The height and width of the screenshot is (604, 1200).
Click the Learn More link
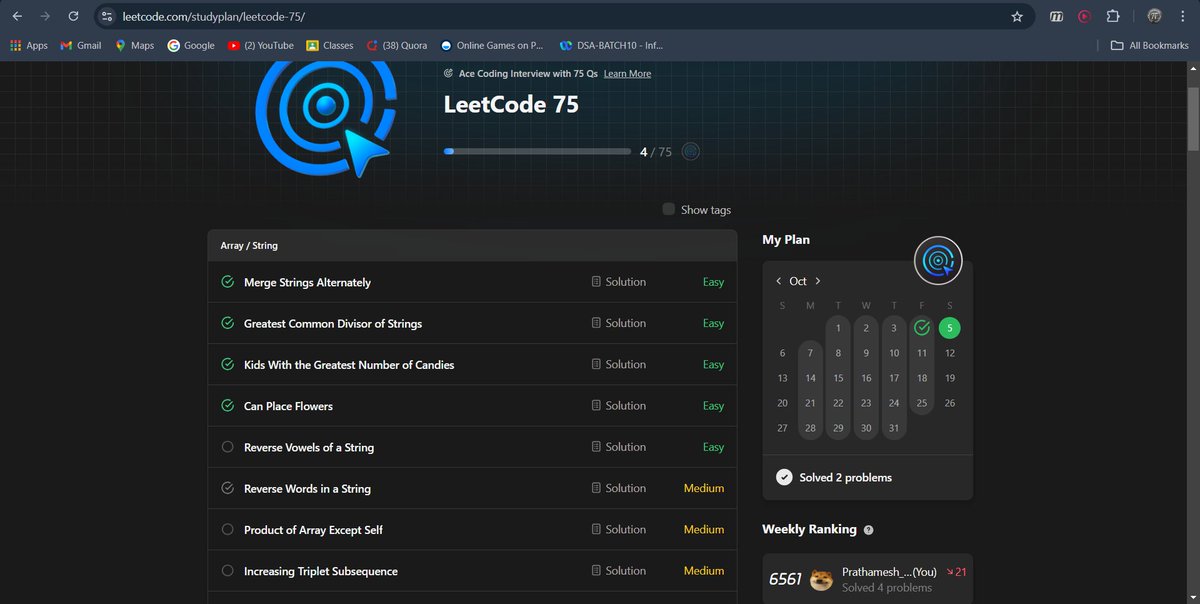tap(627, 74)
